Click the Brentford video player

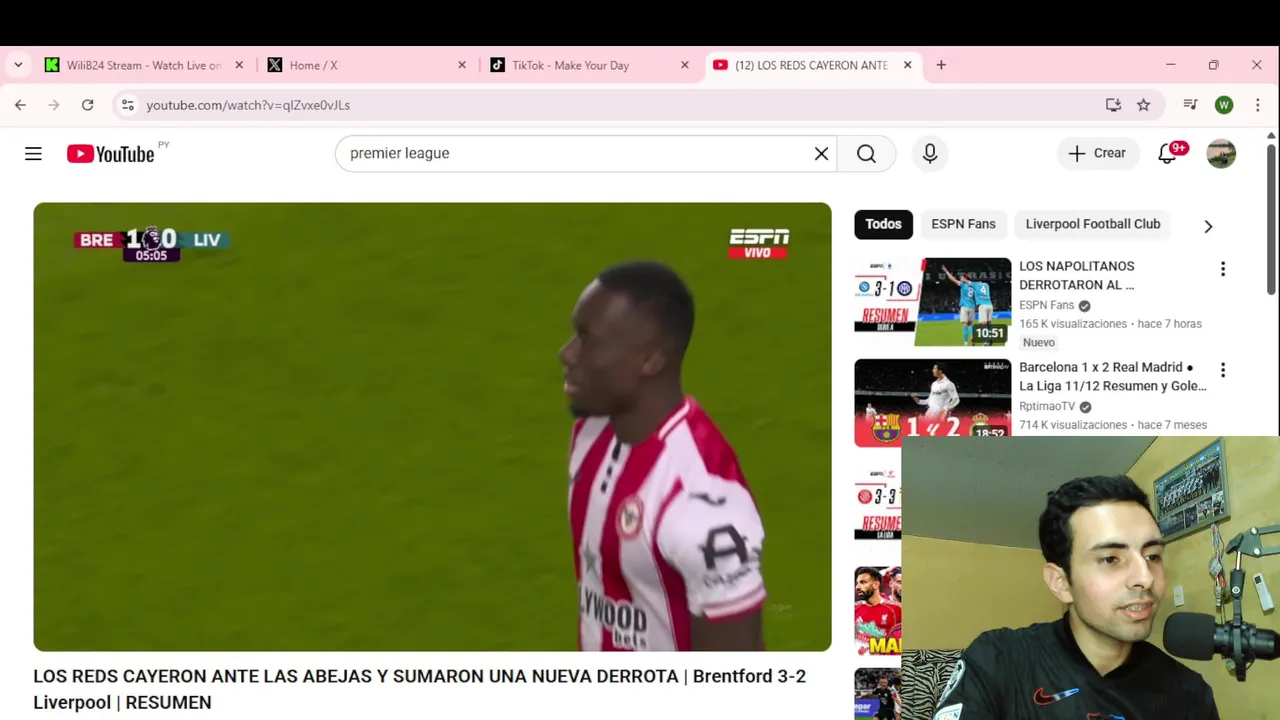click(x=432, y=427)
